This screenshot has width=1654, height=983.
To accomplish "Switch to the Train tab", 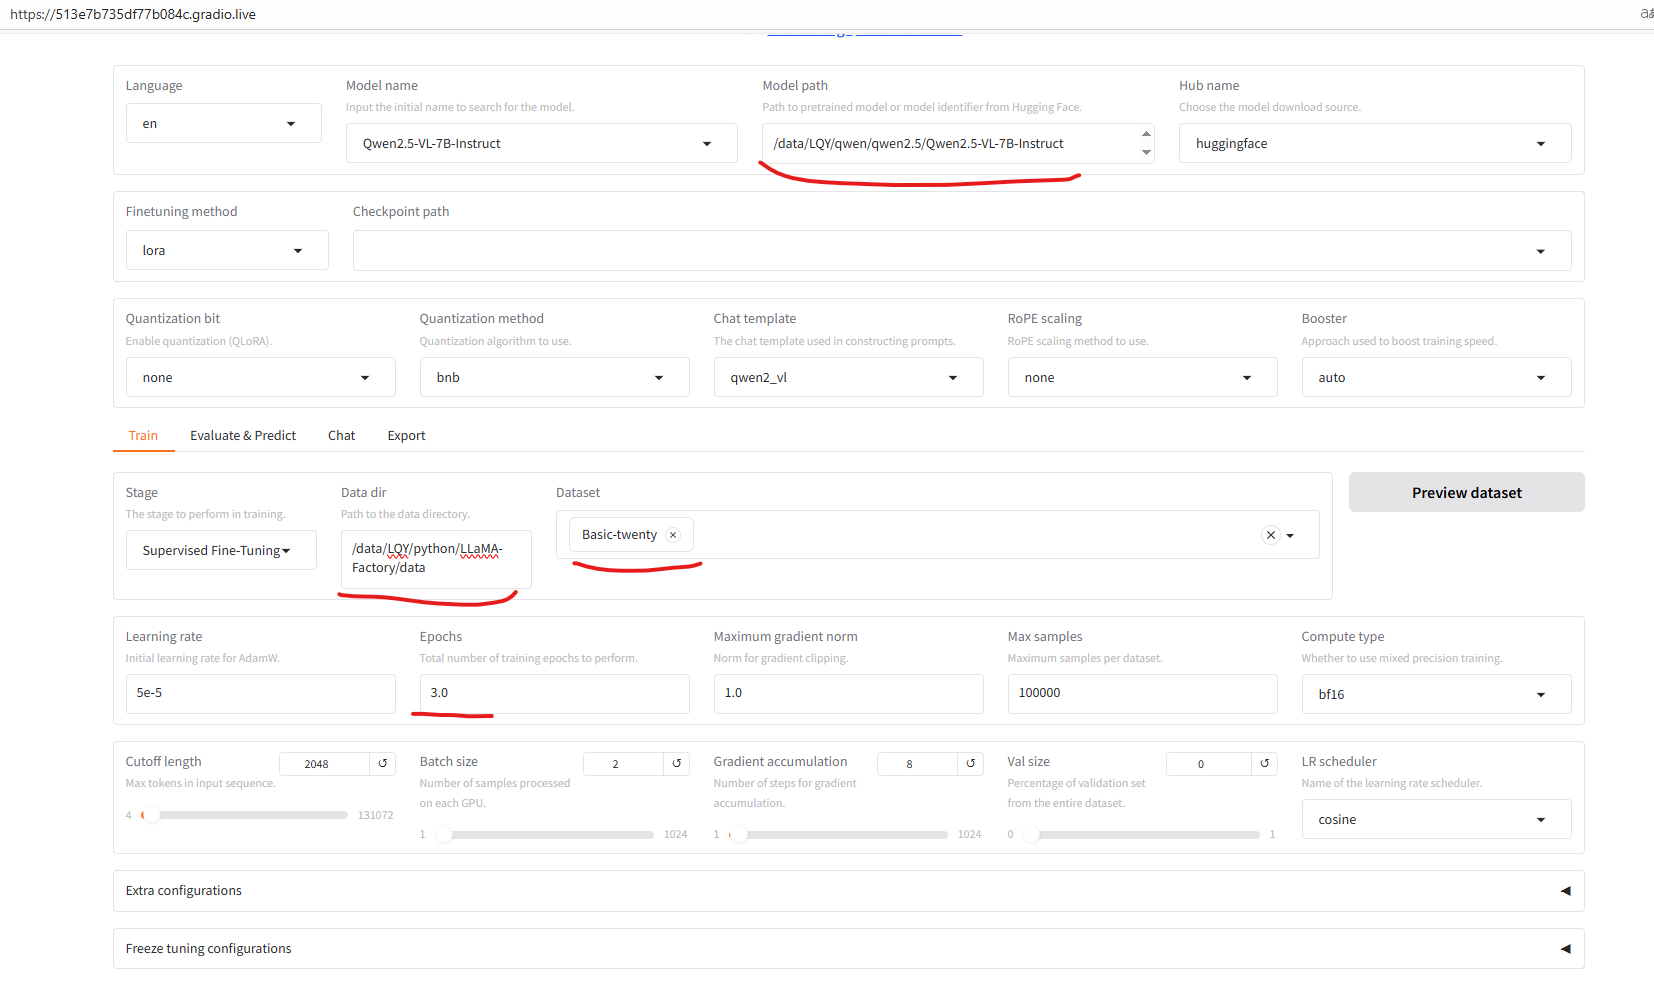I will click(143, 435).
